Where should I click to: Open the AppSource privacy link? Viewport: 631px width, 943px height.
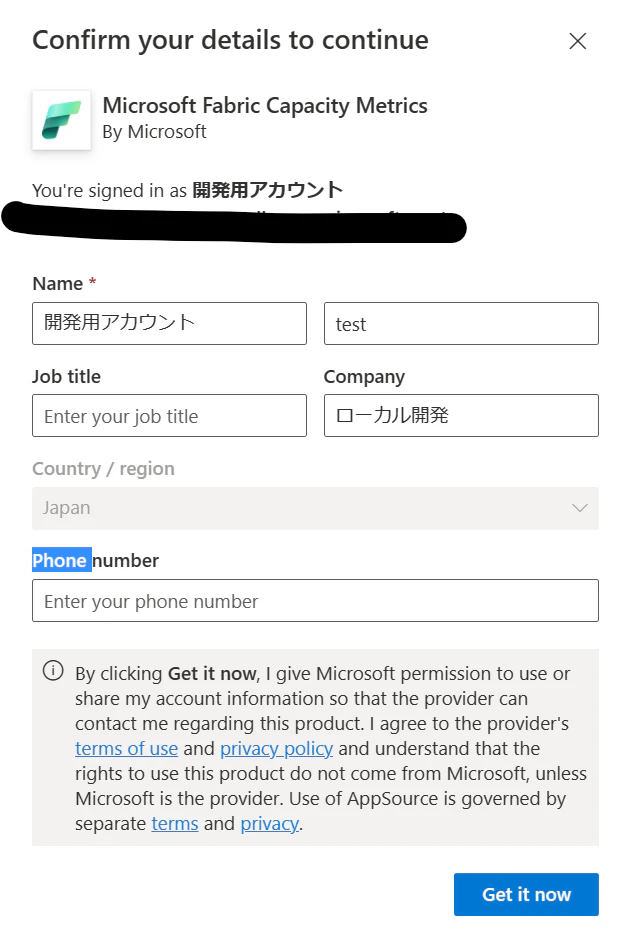click(269, 823)
